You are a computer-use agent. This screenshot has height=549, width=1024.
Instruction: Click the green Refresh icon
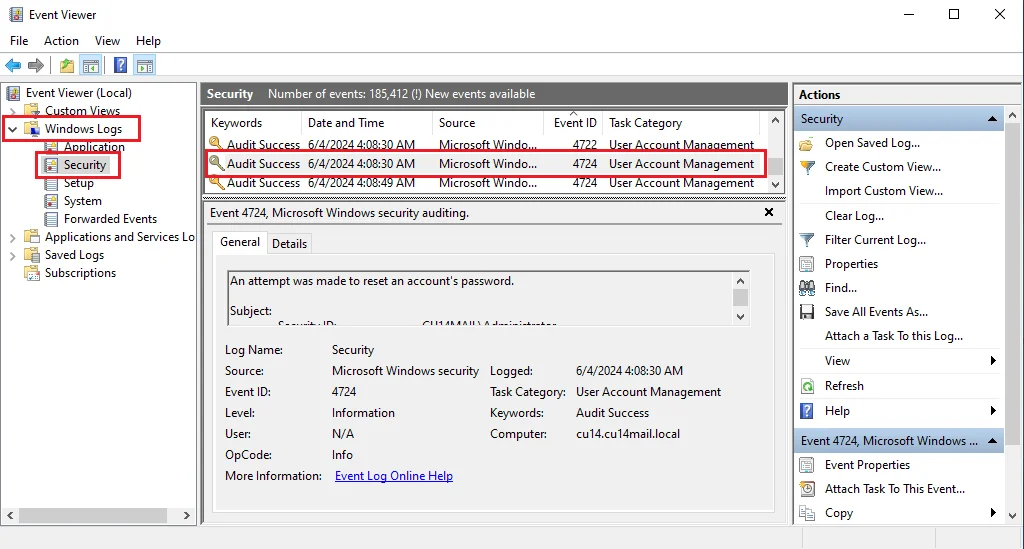coord(807,386)
